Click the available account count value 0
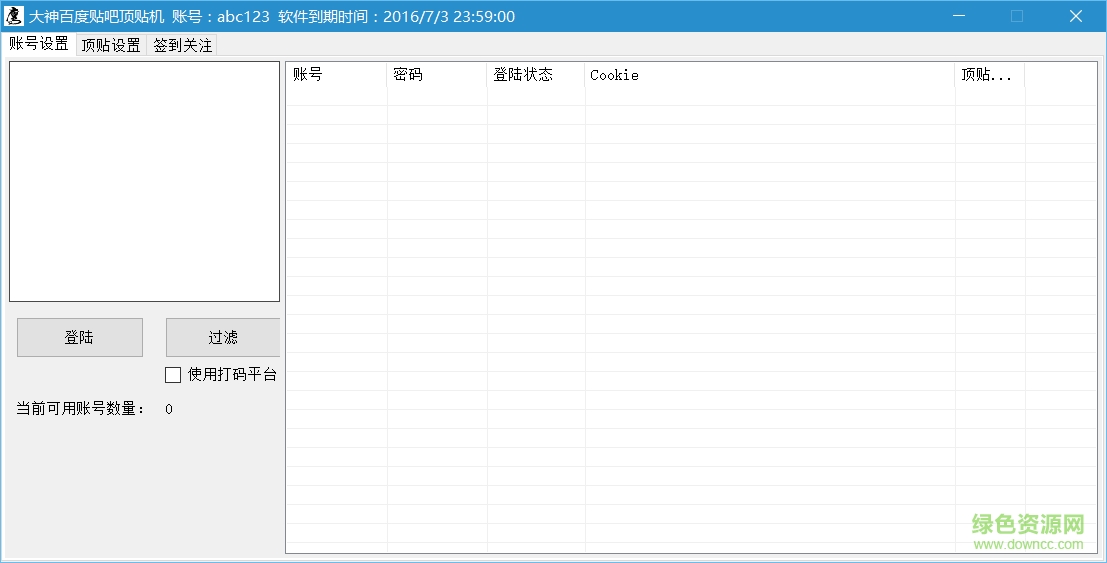 tap(169, 409)
